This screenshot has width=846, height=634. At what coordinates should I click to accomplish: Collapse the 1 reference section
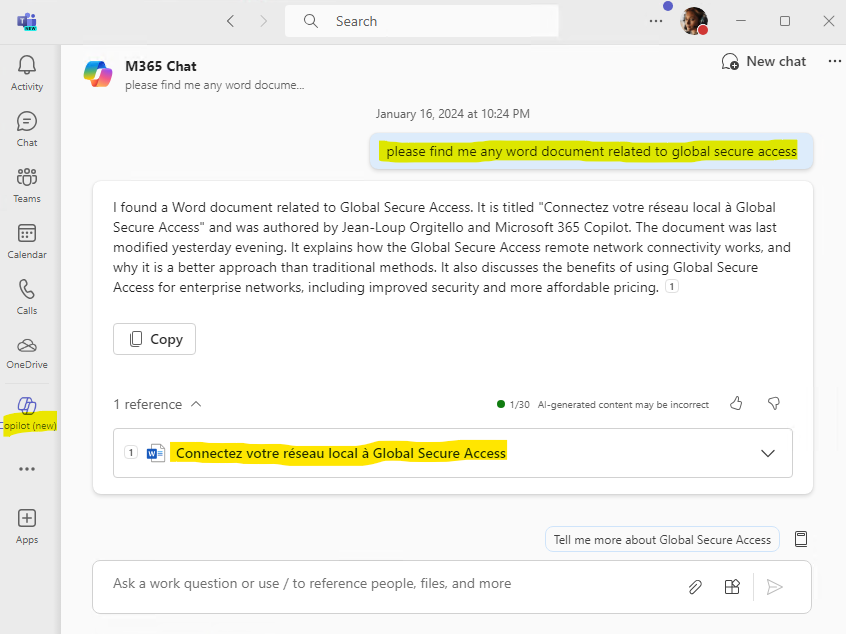[157, 404]
